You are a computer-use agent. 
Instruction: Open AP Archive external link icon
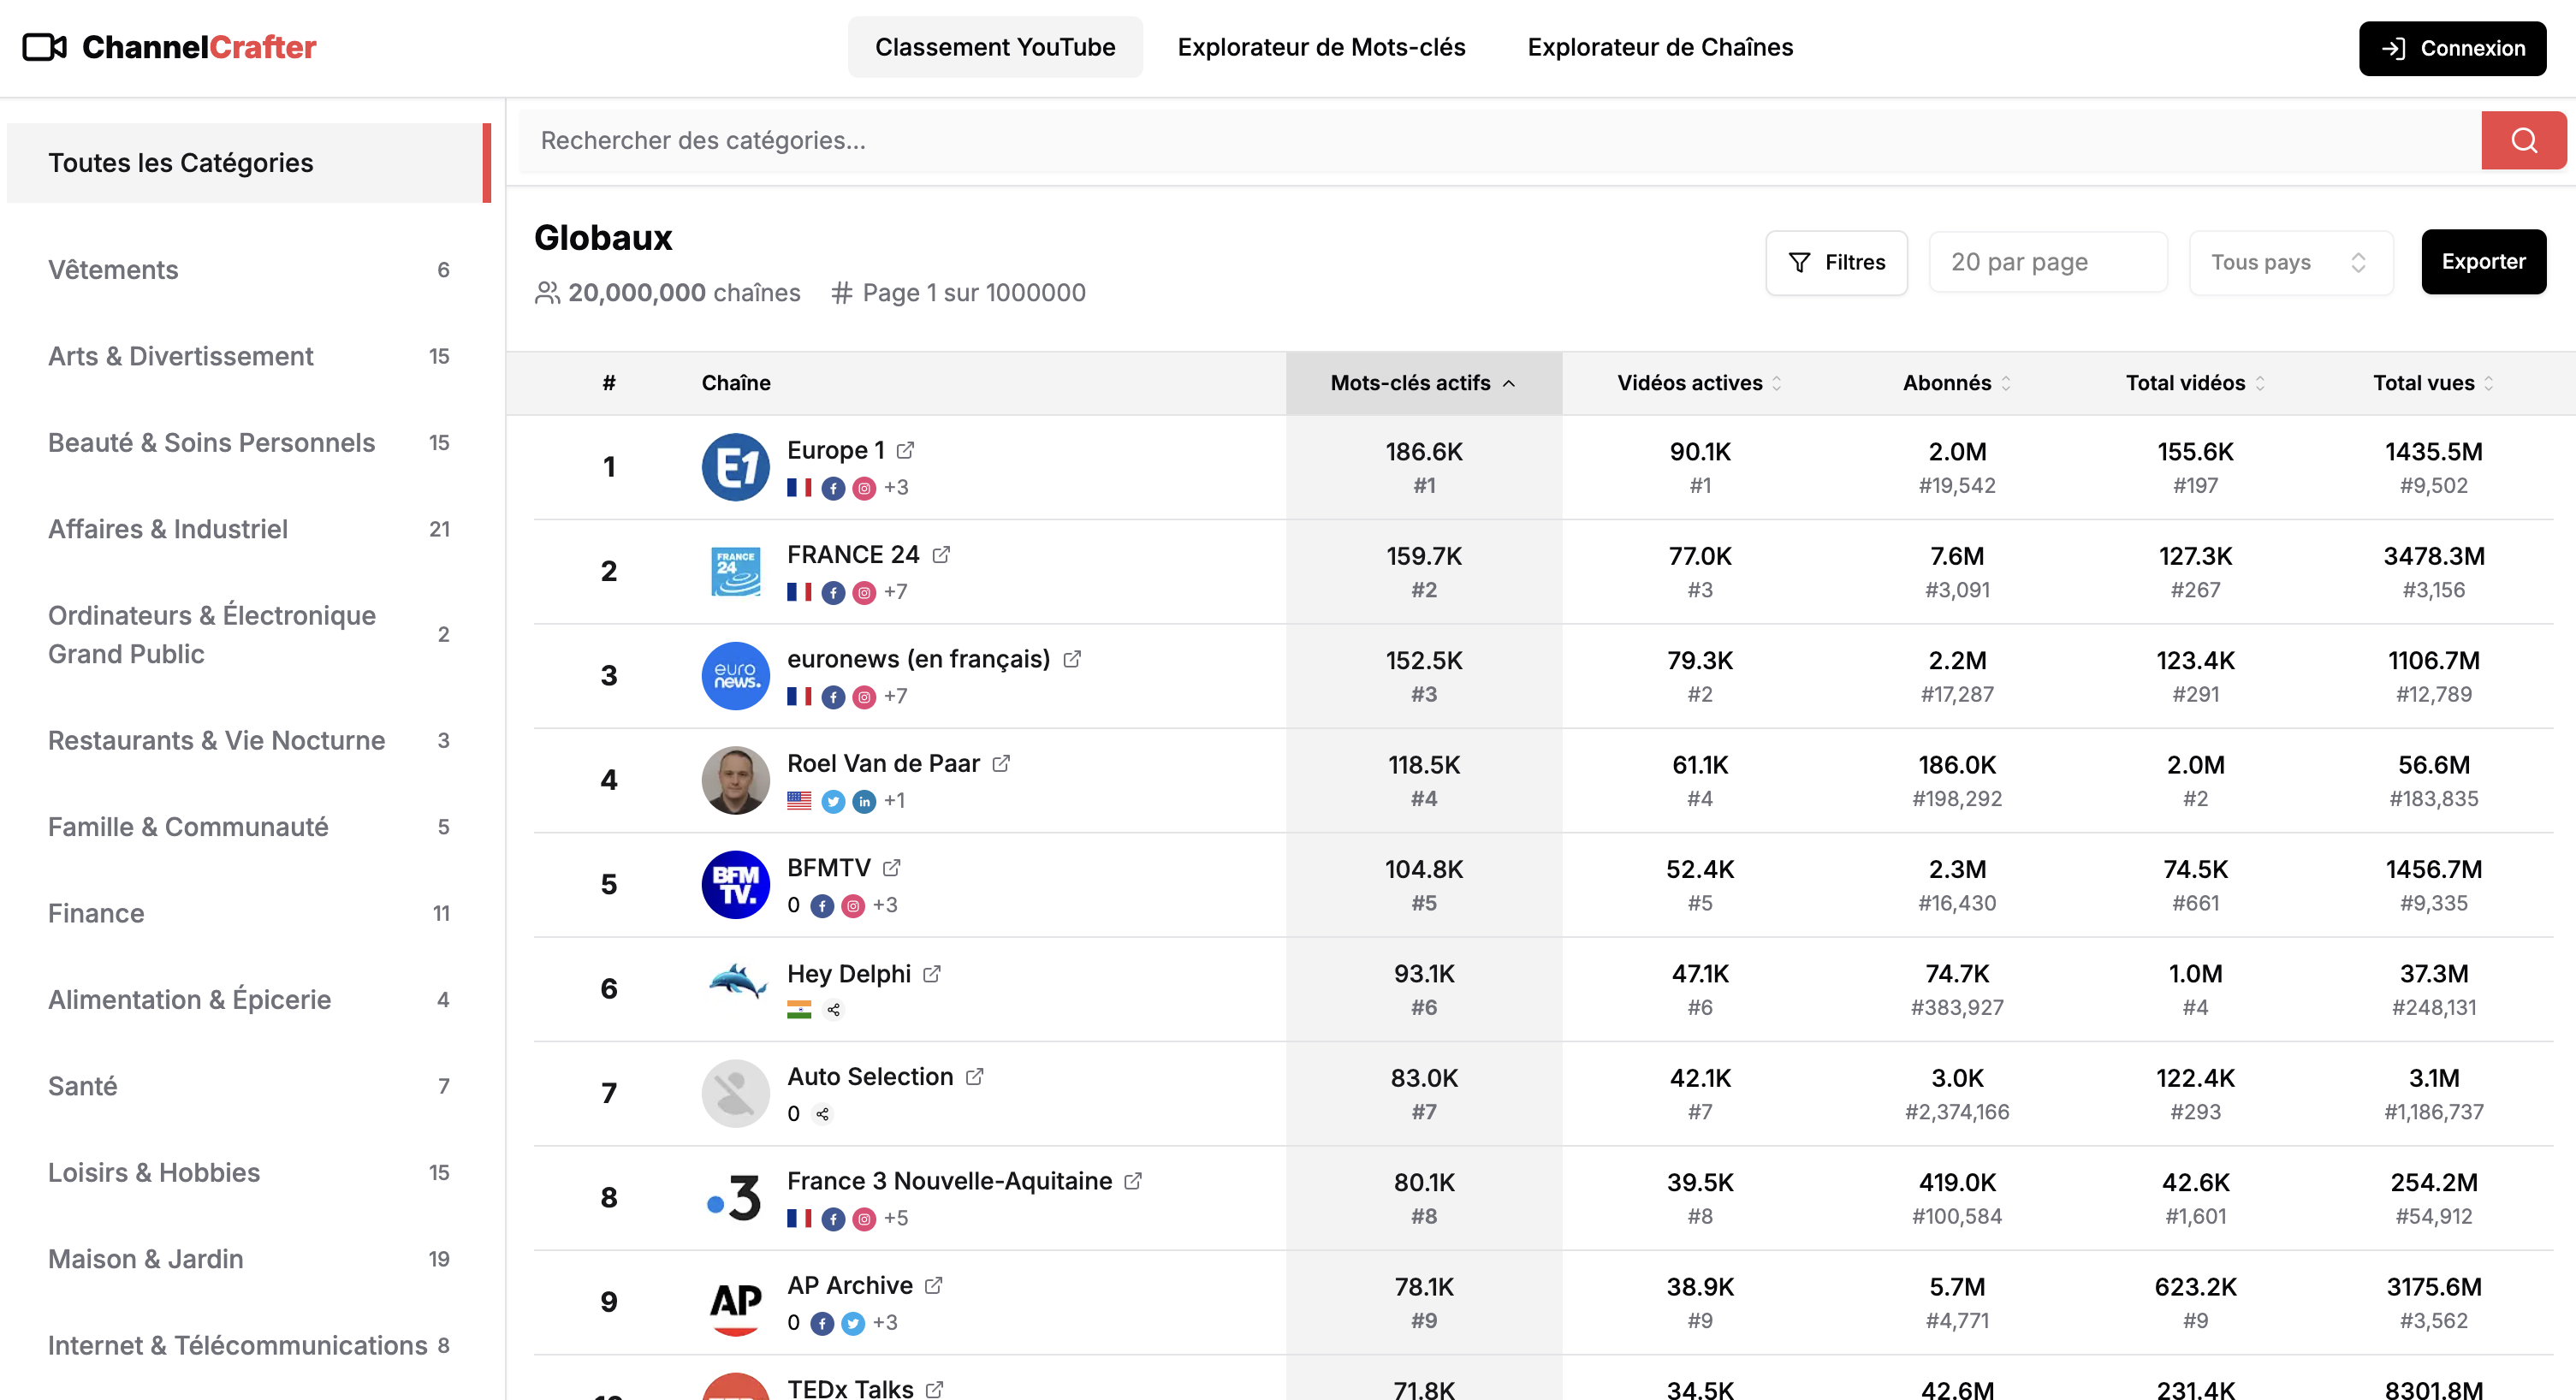point(934,1285)
